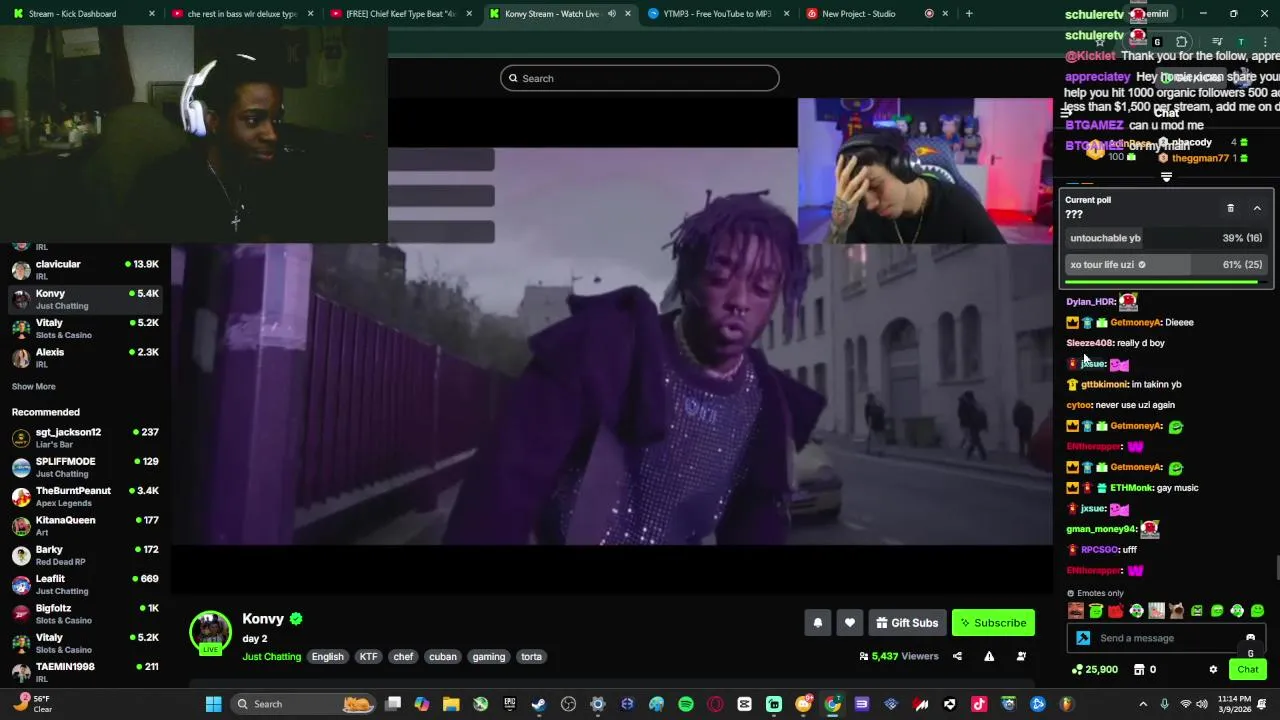This screenshot has width=1280, height=720.
Task: Open Steam from the taskbar
Action: tap(539, 704)
